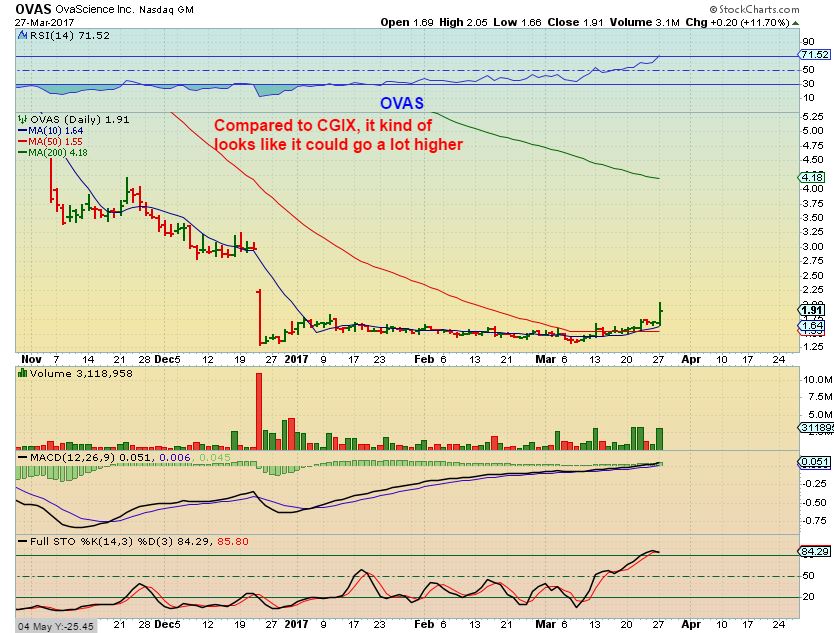Select the 27-Mar-2017 date label
This screenshot has width=834, height=633.
pos(44,22)
